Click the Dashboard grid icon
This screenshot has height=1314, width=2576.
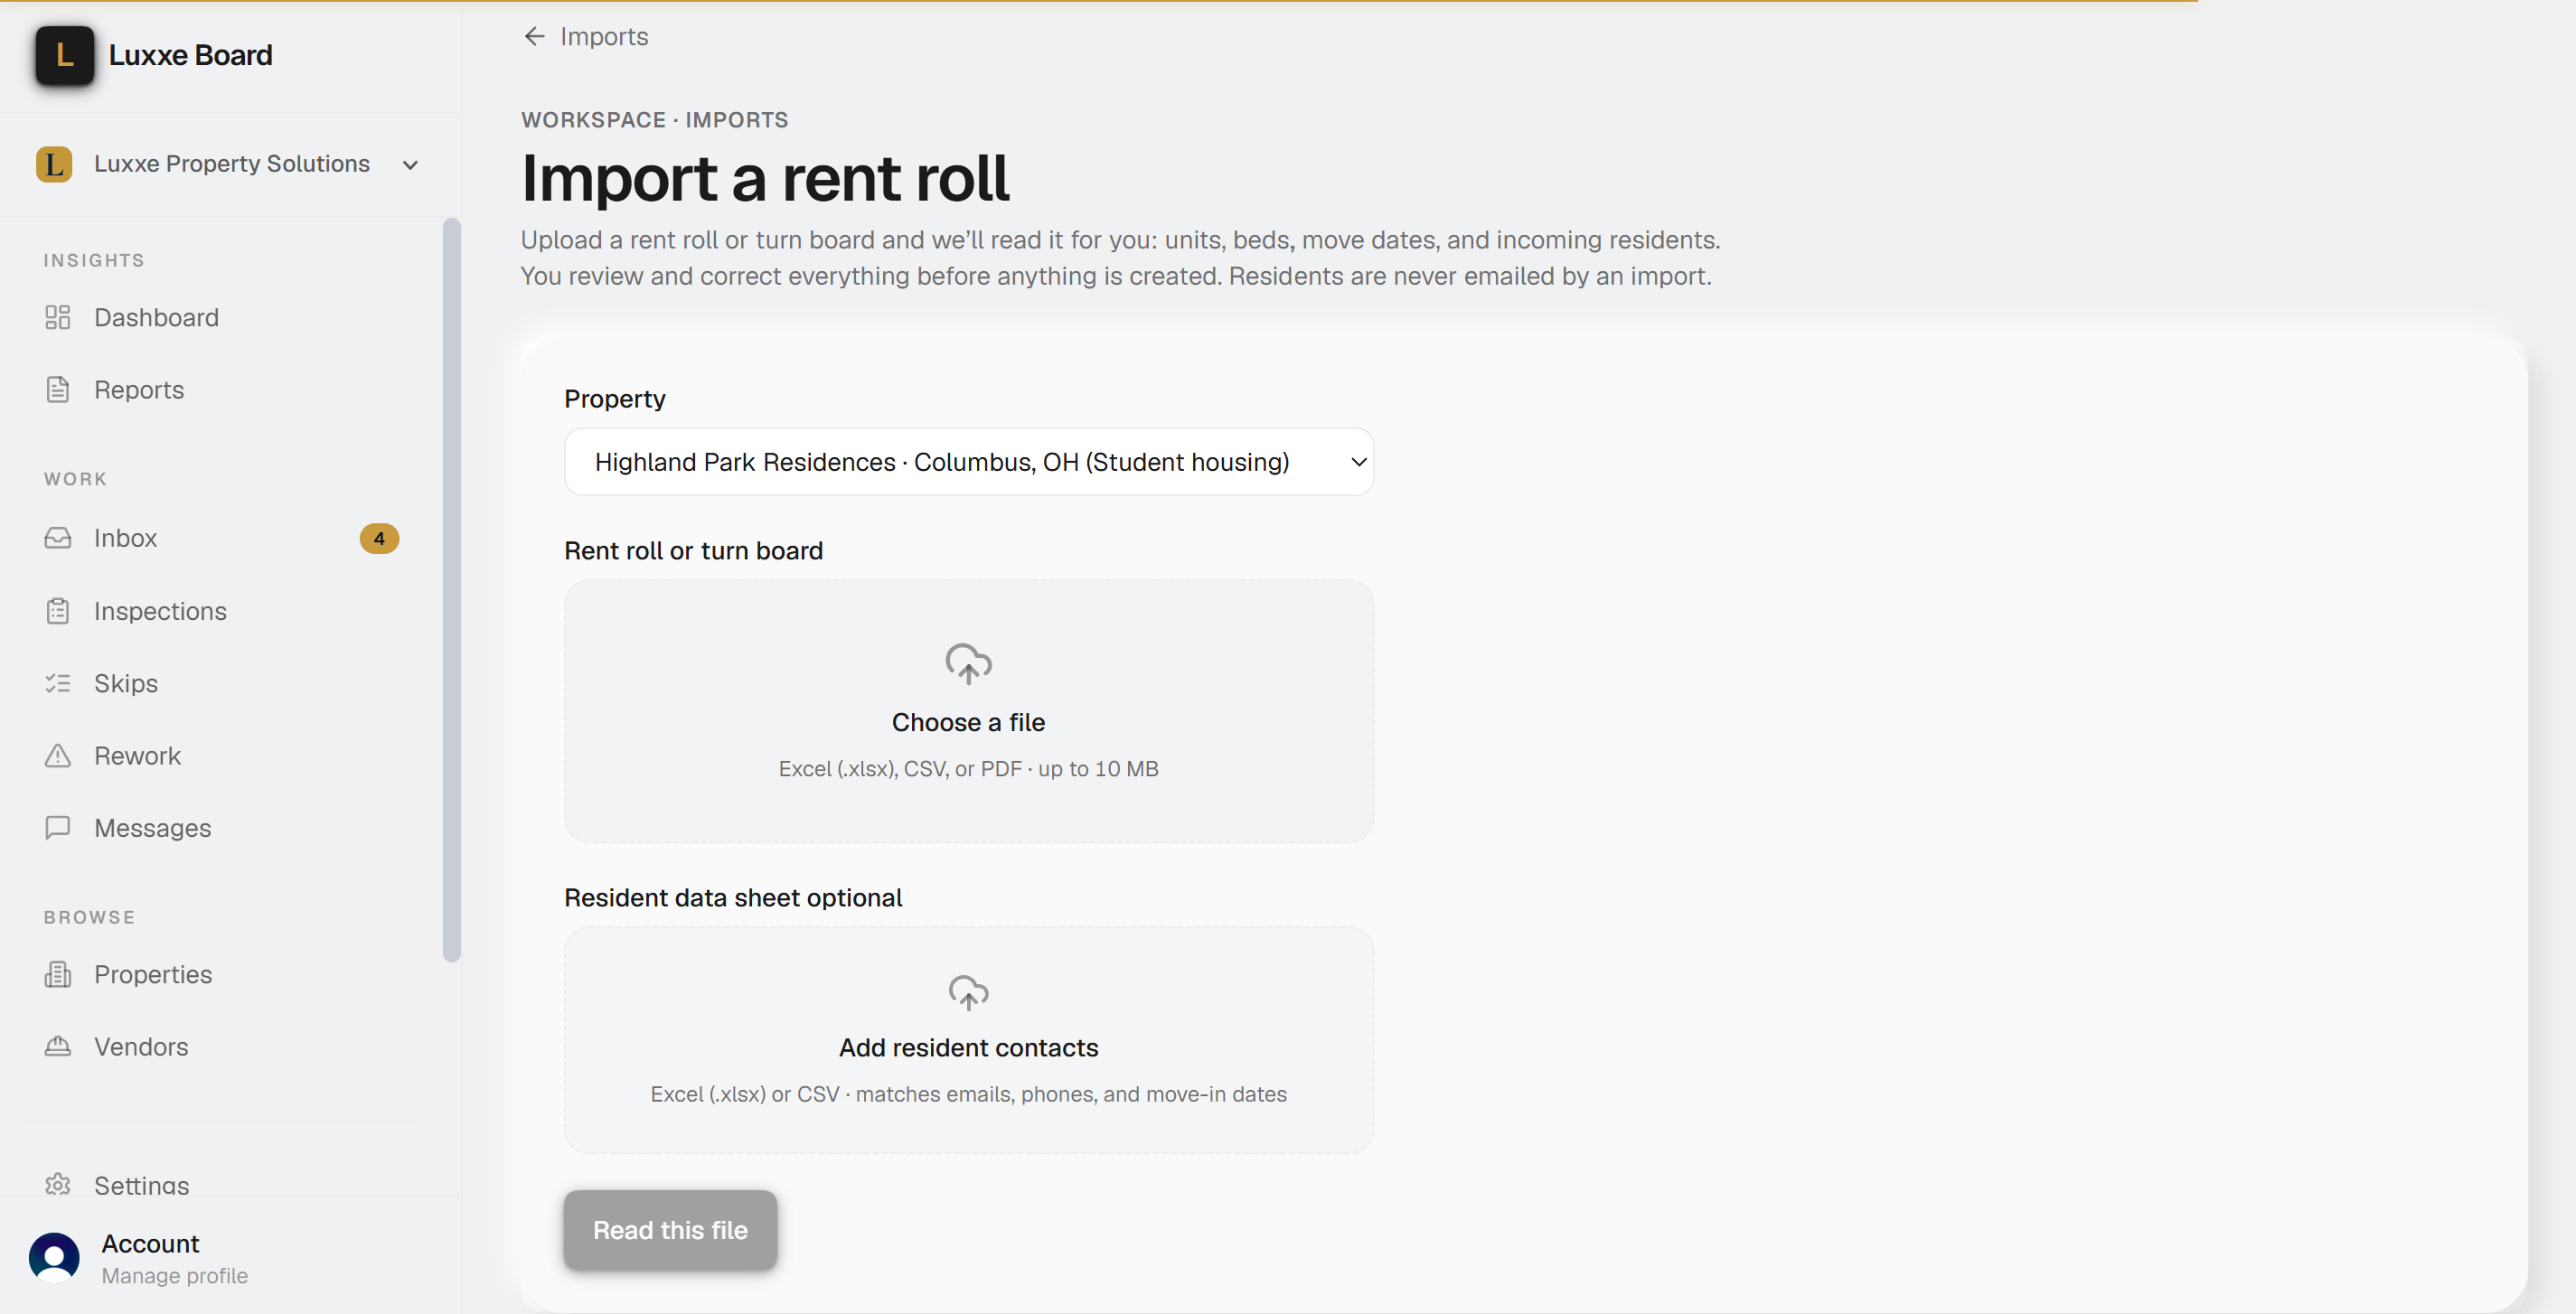(x=58, y=317)
